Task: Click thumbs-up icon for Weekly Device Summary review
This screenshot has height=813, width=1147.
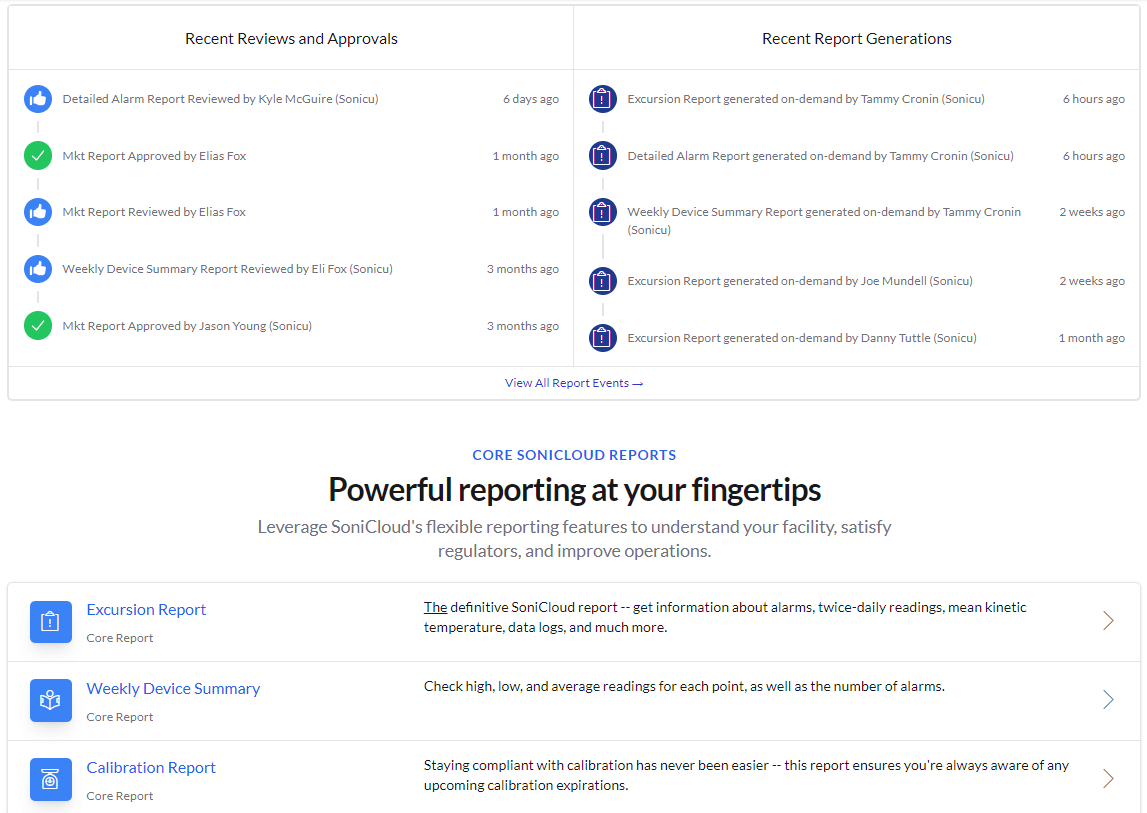Action: click(38, 269)
